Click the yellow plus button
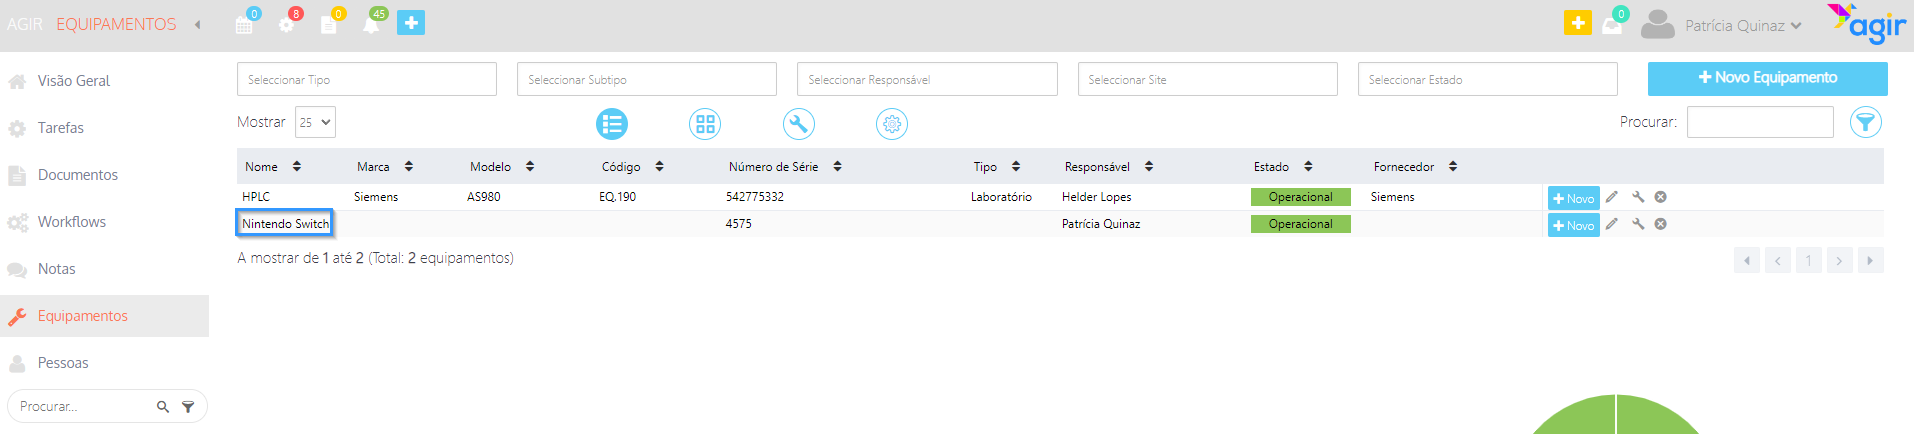 click(1577, 23)
